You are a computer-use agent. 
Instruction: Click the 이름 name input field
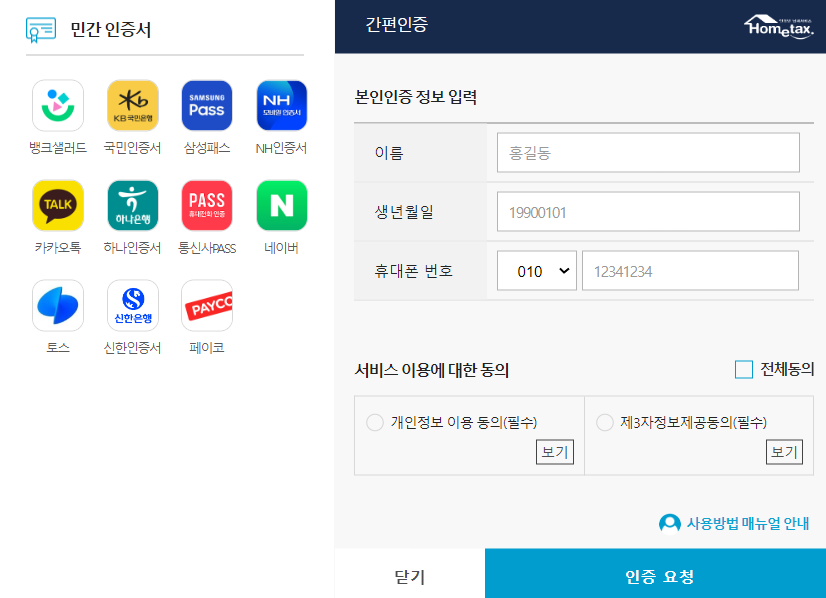coord(647,152)
